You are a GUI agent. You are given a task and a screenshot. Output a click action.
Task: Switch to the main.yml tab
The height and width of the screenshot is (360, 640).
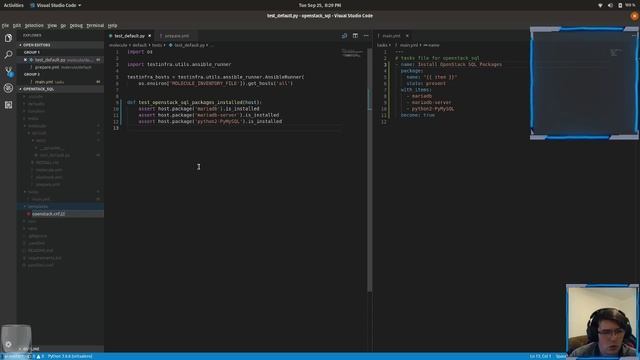tap(391, 36)
